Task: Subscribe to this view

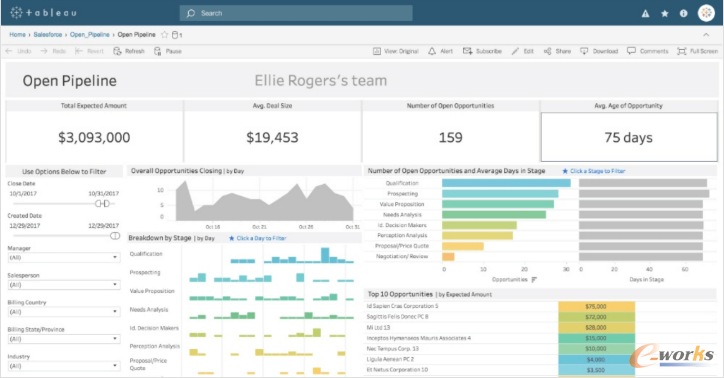Action: coord(482,51)
